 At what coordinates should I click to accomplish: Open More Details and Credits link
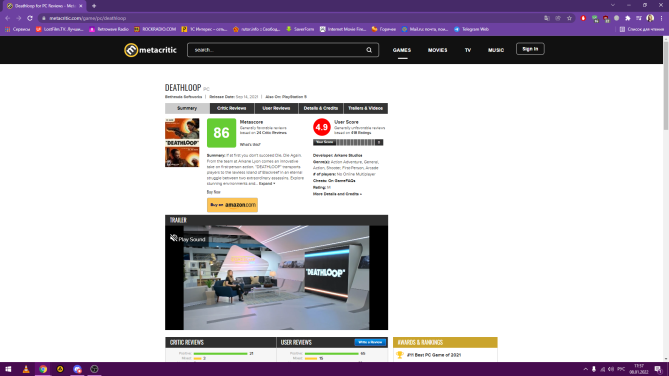(x=337, y=194)
